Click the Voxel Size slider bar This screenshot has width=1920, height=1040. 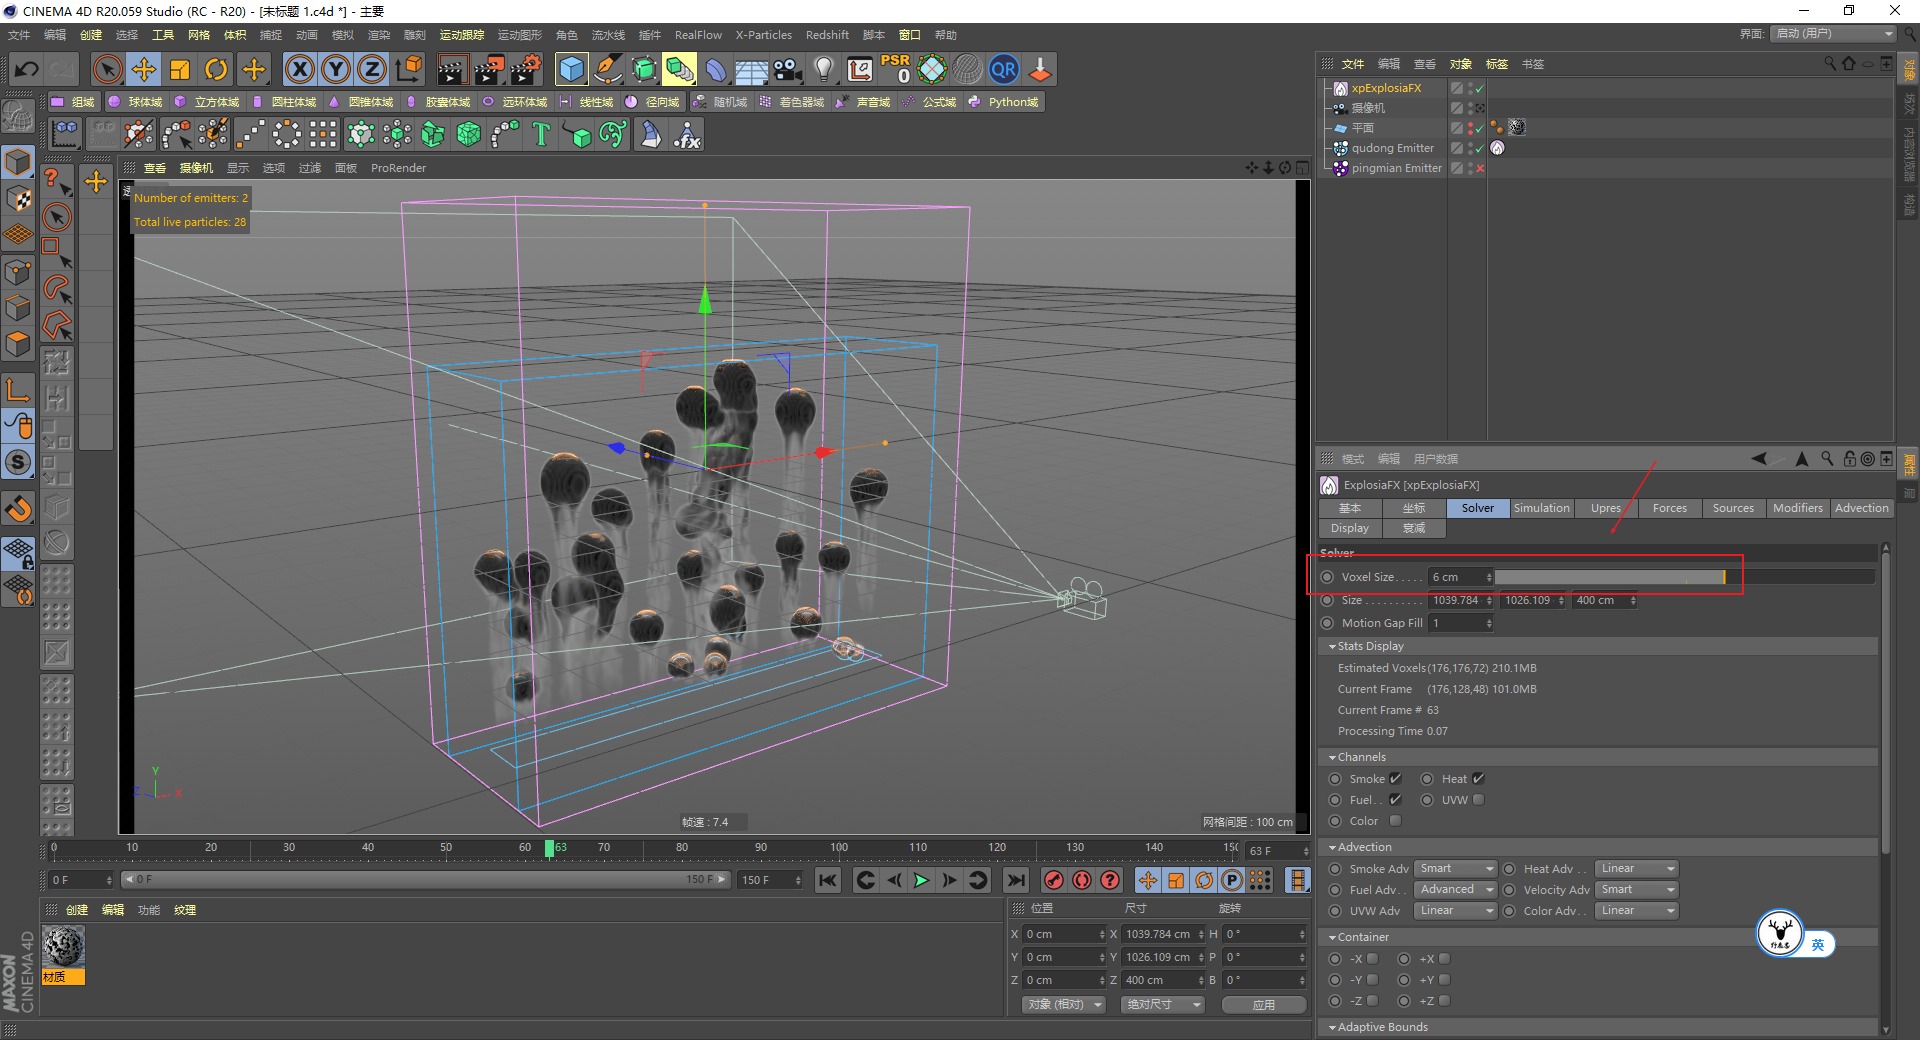1610,577
